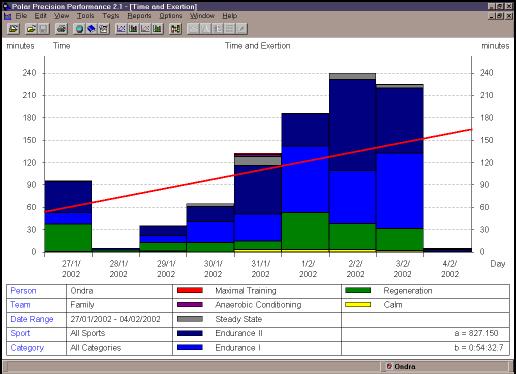
Task: Click the Category link in the info table
Action: coord(27,348)
